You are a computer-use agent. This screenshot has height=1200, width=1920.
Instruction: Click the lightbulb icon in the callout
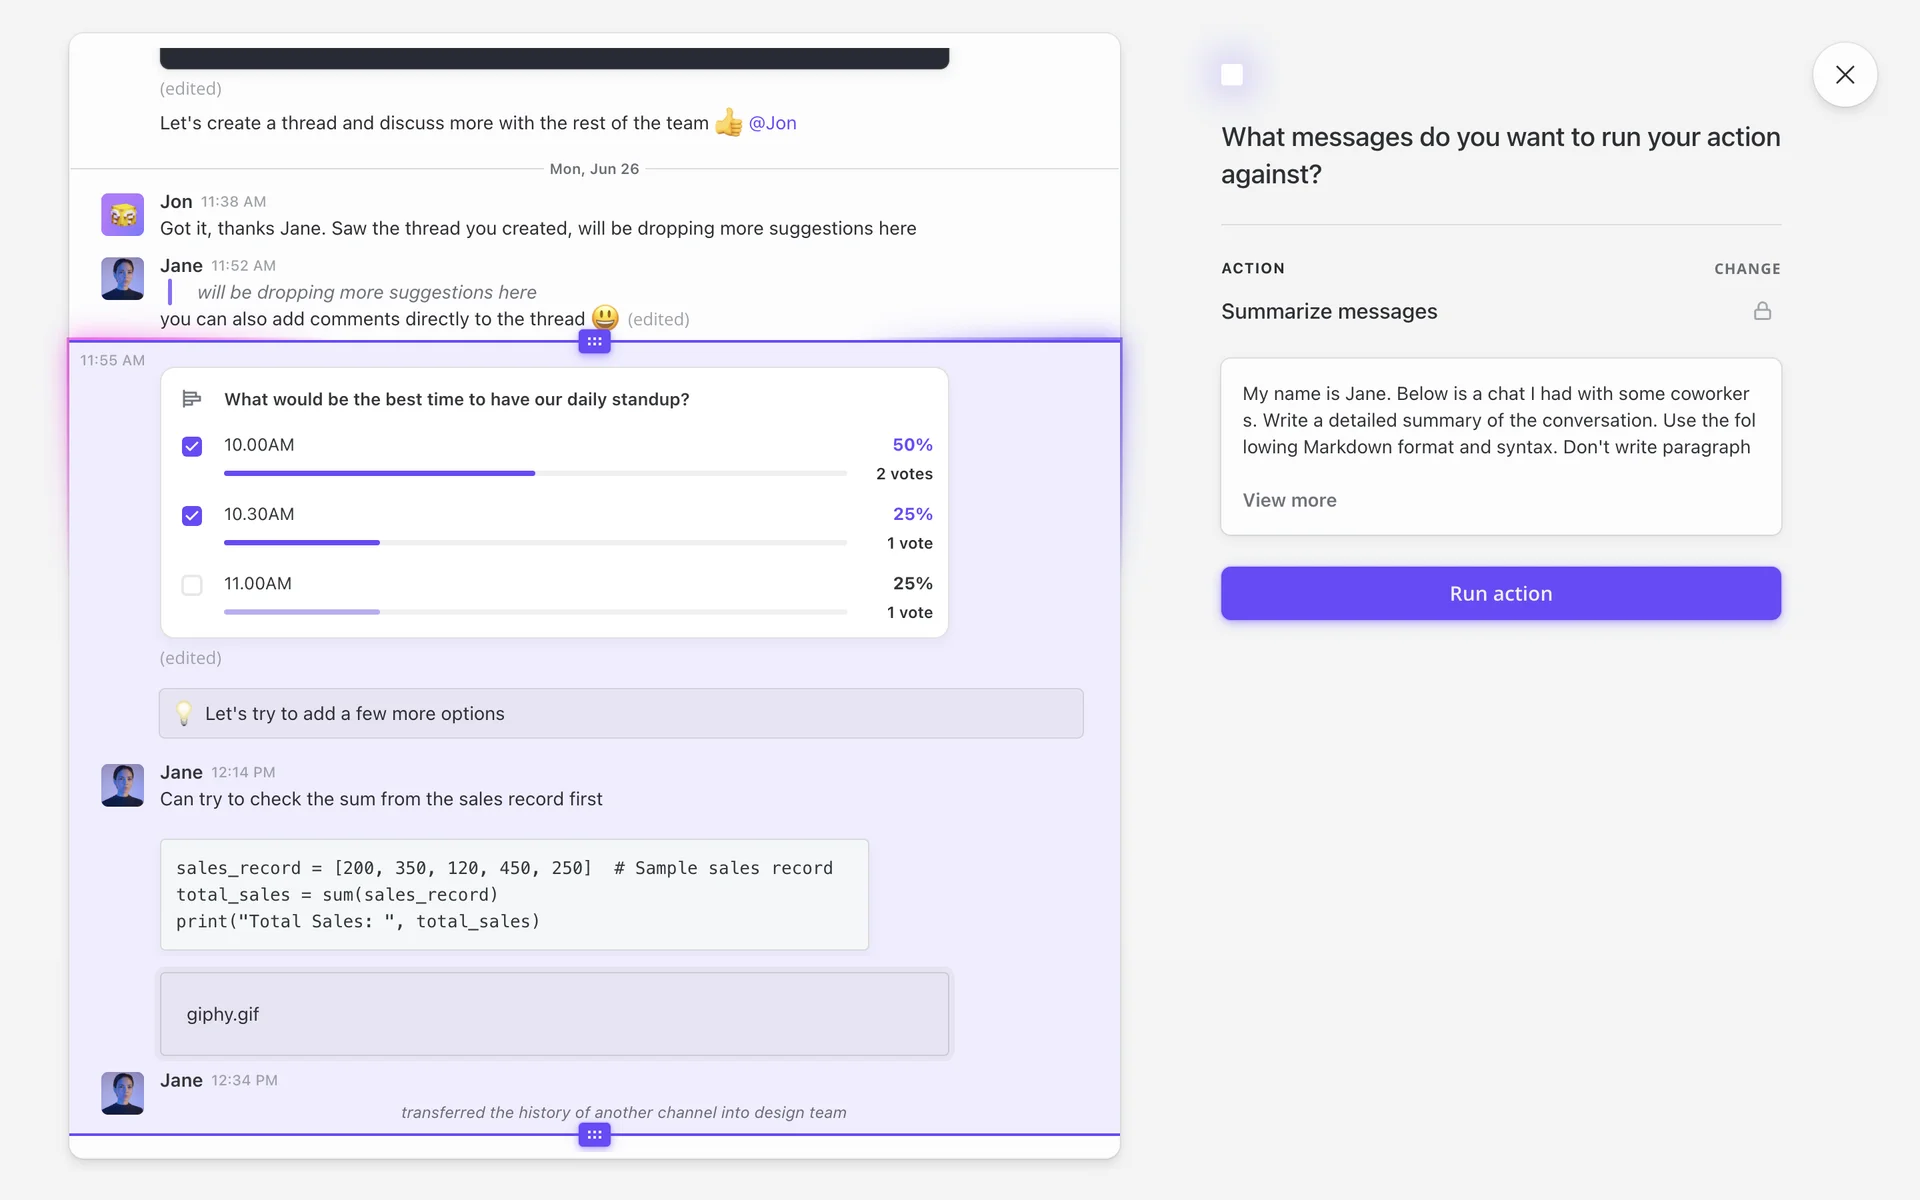click(184, 713)
